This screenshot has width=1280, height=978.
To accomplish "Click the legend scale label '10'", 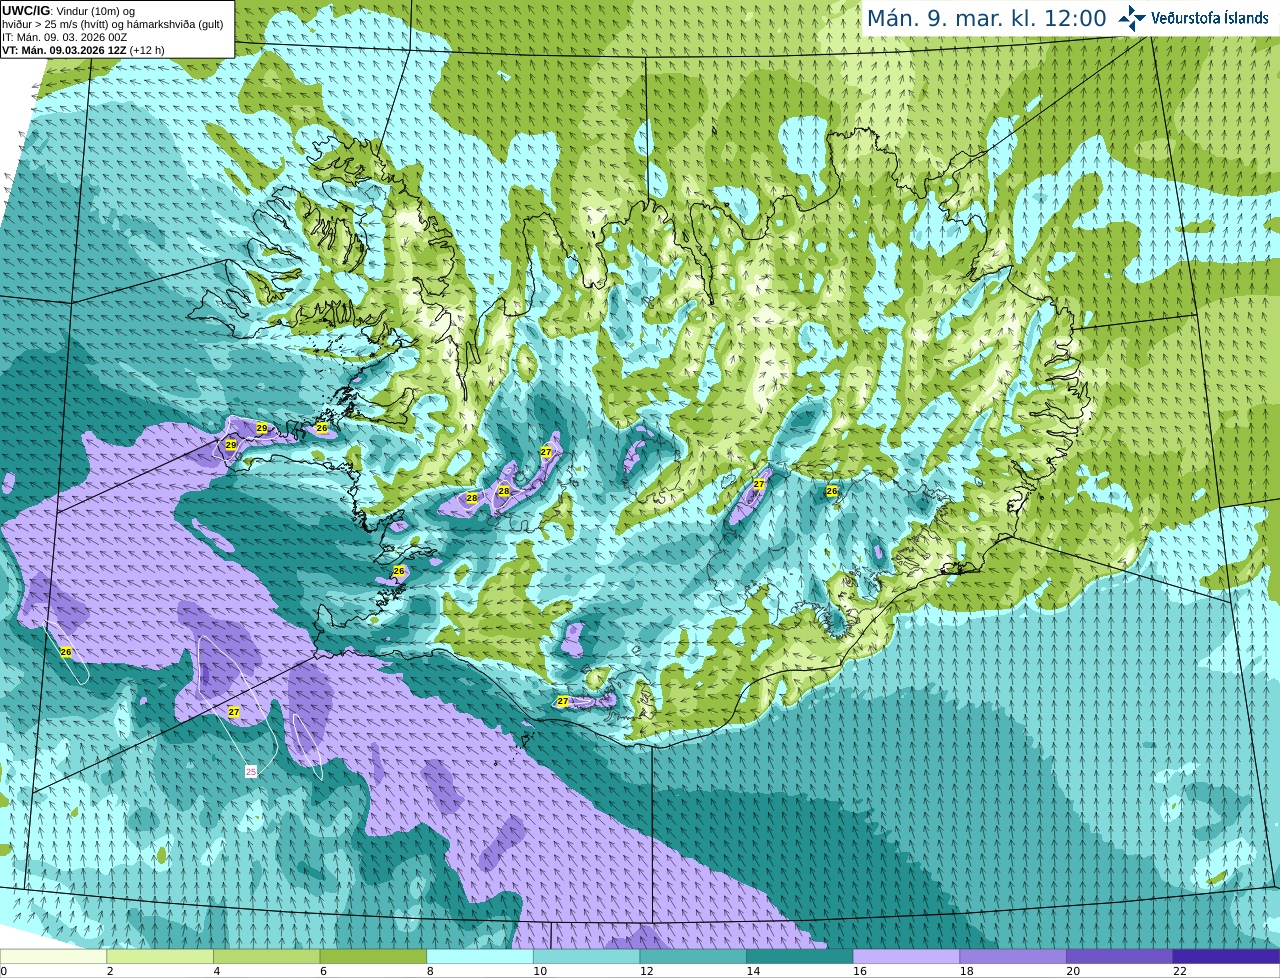I will pyautogui.click(x=540, y=971).
